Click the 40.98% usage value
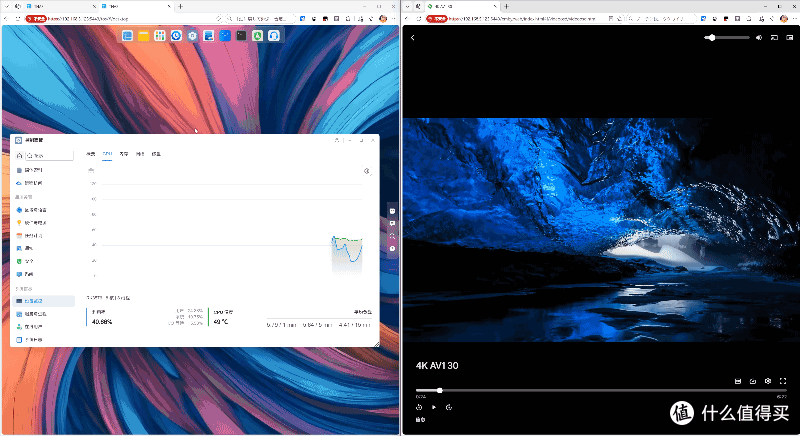This screenshot has width=800, height=436. click(102, 322)
